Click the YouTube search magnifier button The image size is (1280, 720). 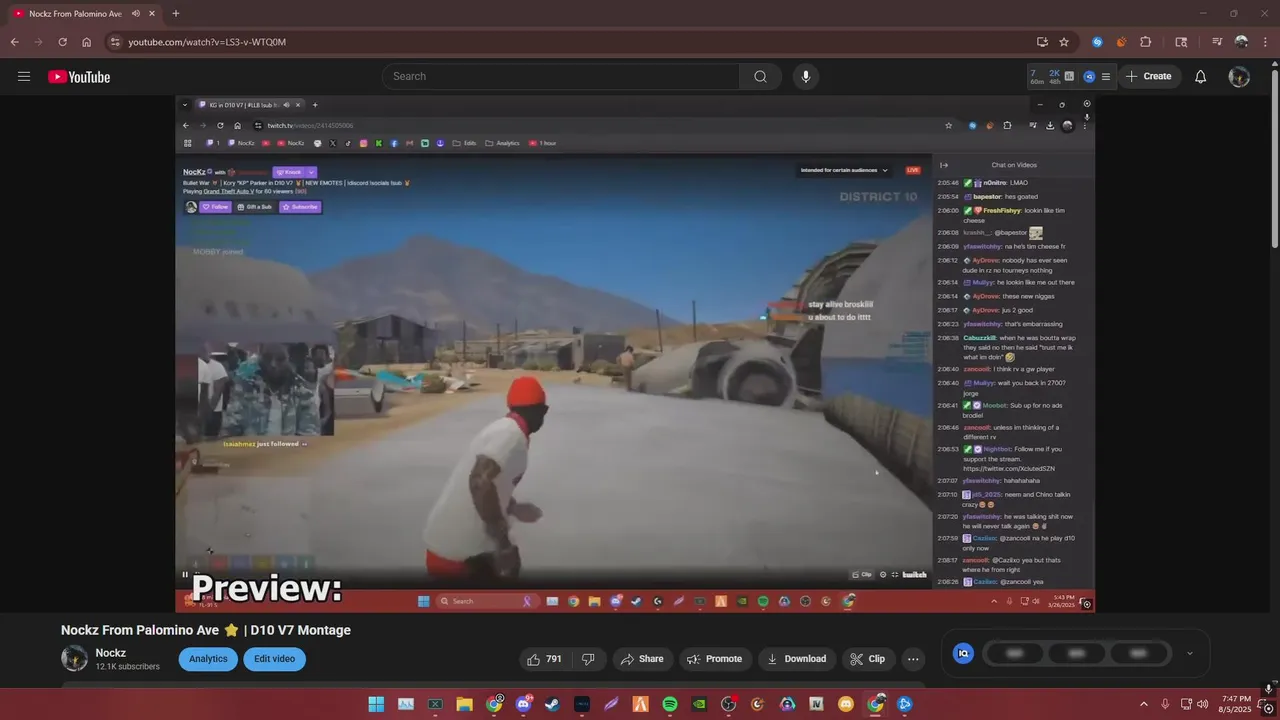pos(760,76)
